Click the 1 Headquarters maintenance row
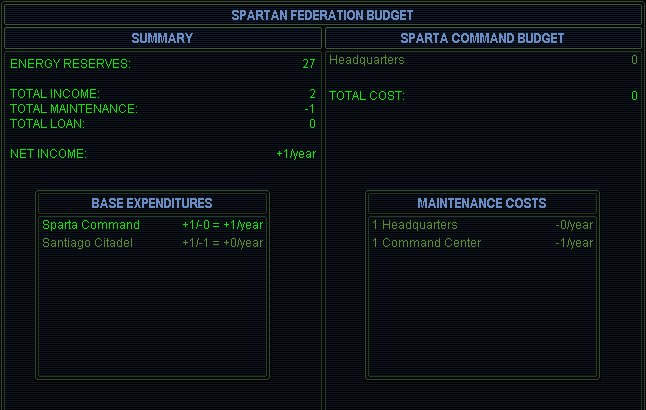Screen dimensions: 646x410 [x=414, y=225]
